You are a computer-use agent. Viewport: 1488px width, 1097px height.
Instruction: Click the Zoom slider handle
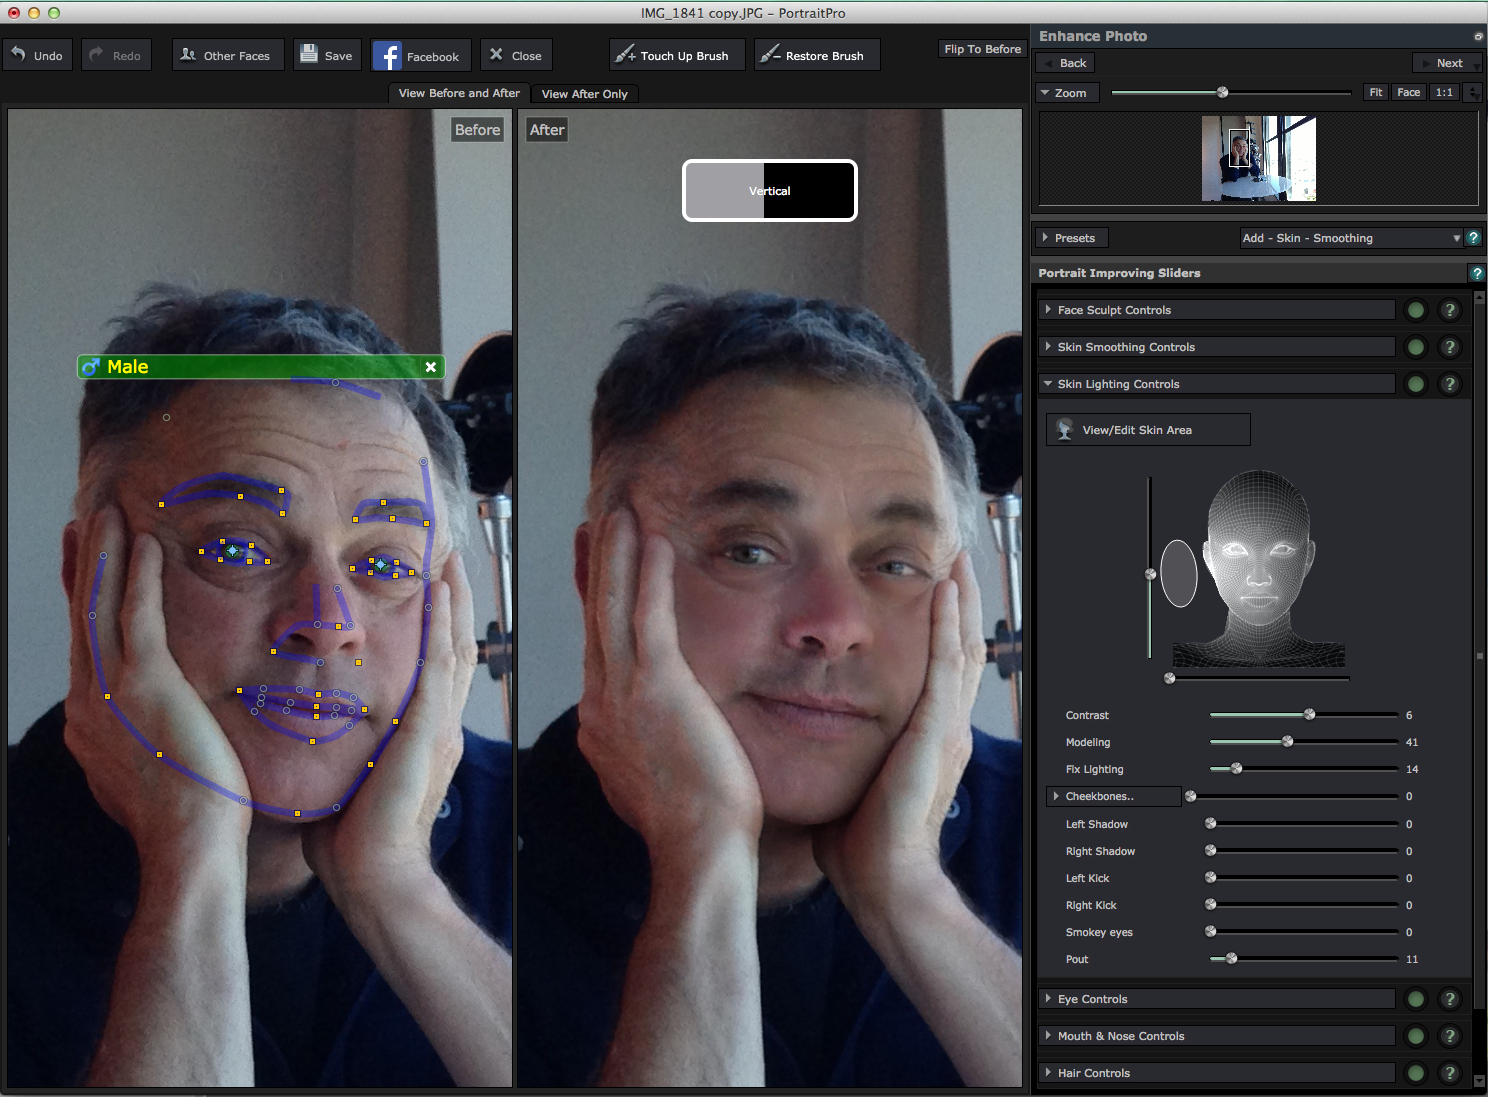pos(1222,92)
